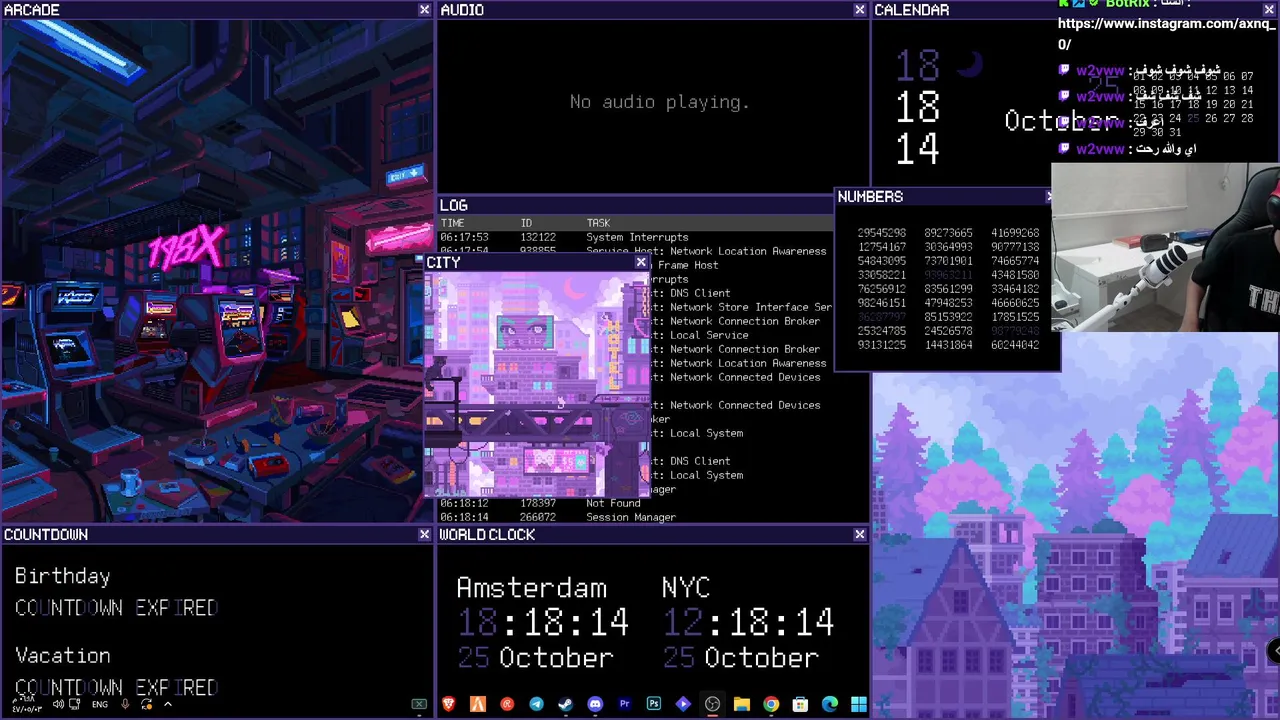The image size is (1280, 720).
Task: Open the purple triangle app in taskbar
Action: click(683, 704)
